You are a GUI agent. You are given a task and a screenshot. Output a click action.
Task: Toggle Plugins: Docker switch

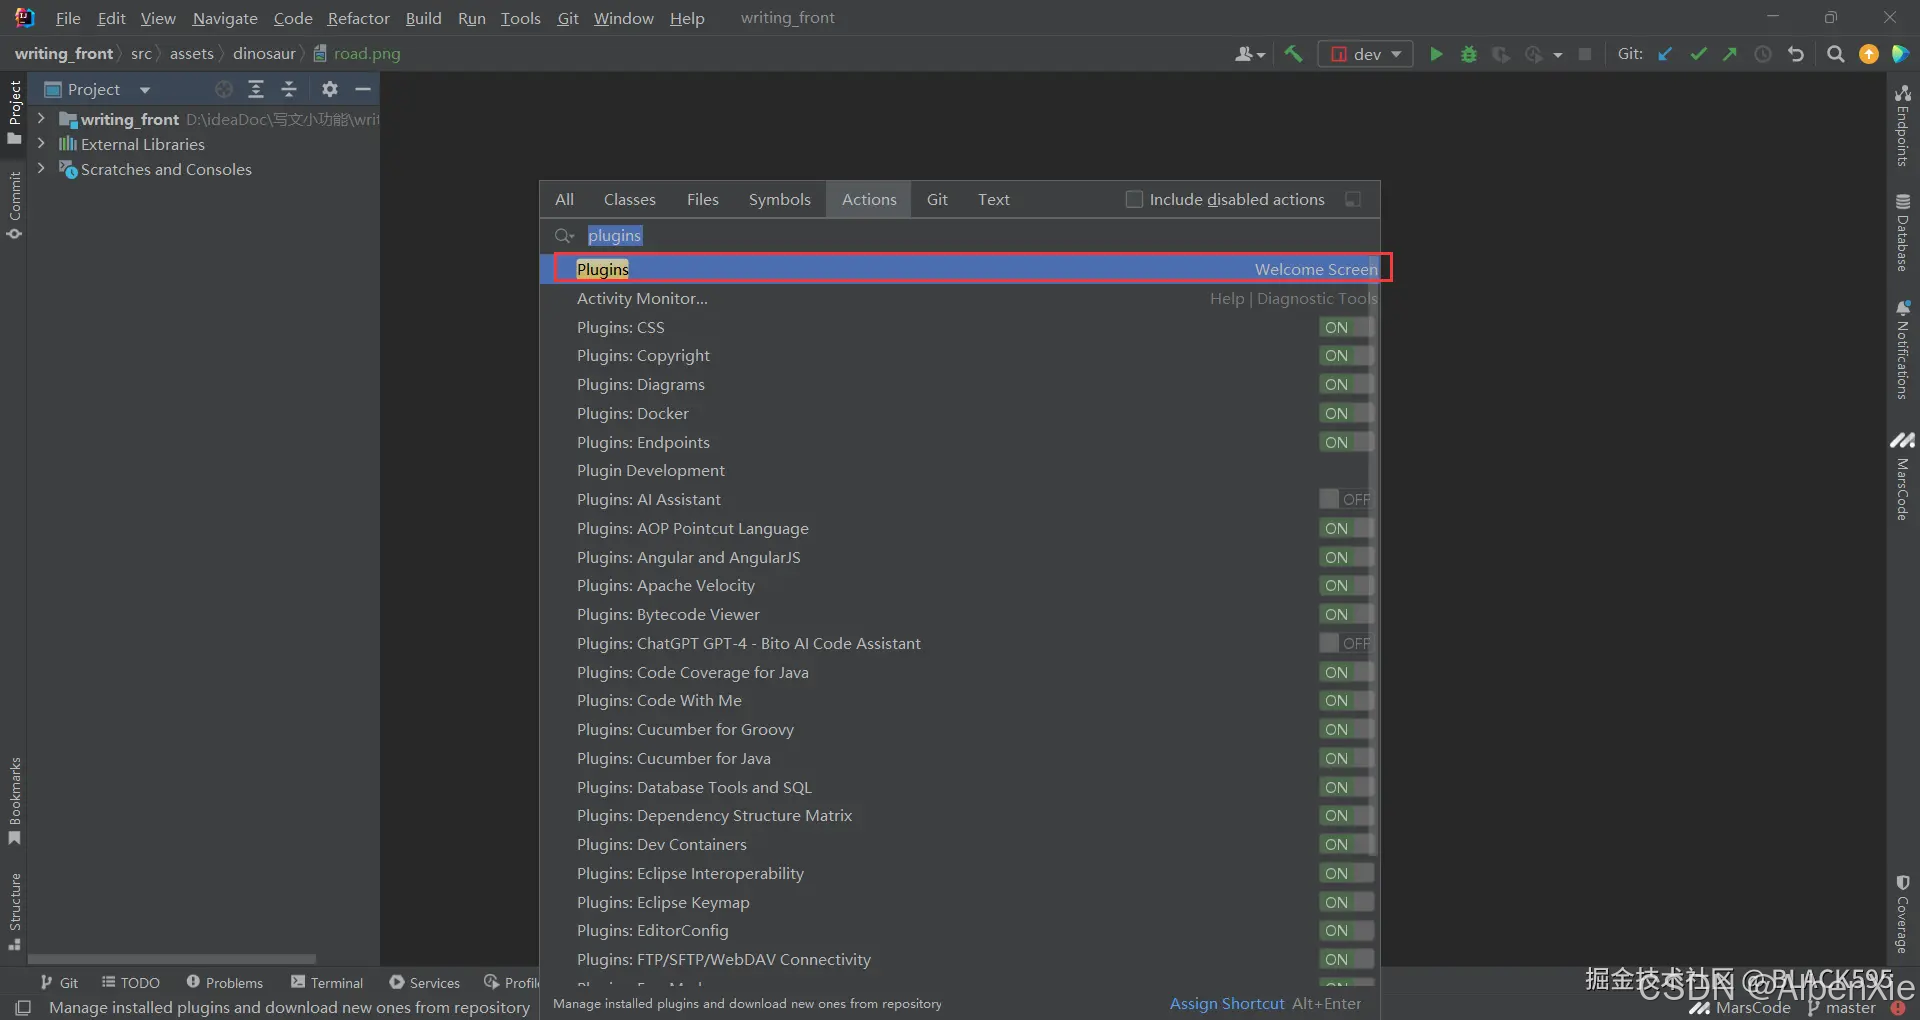[1345, 413]
